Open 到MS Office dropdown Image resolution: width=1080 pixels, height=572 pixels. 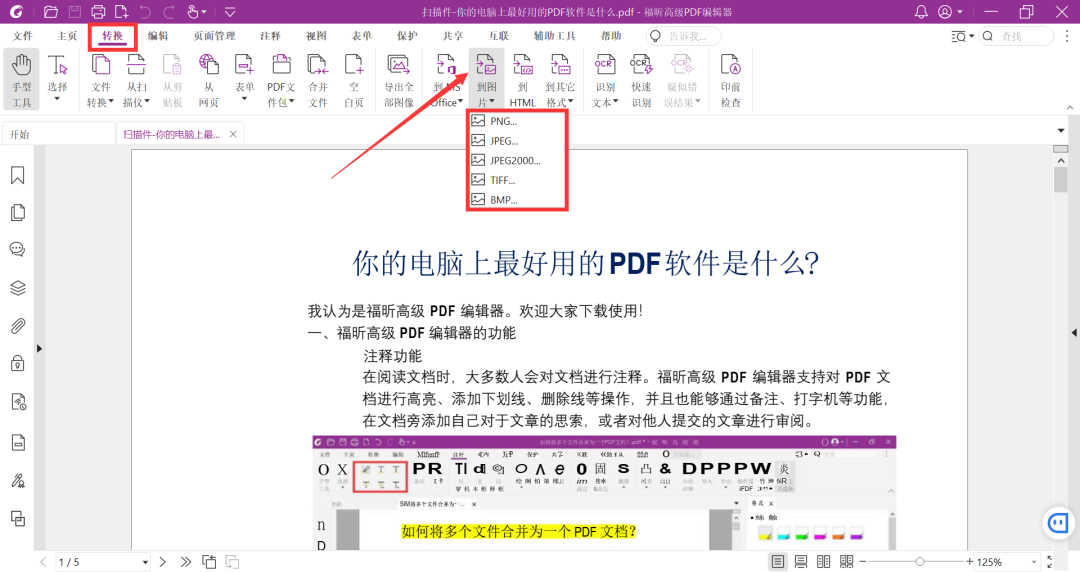tap(446, 80)
